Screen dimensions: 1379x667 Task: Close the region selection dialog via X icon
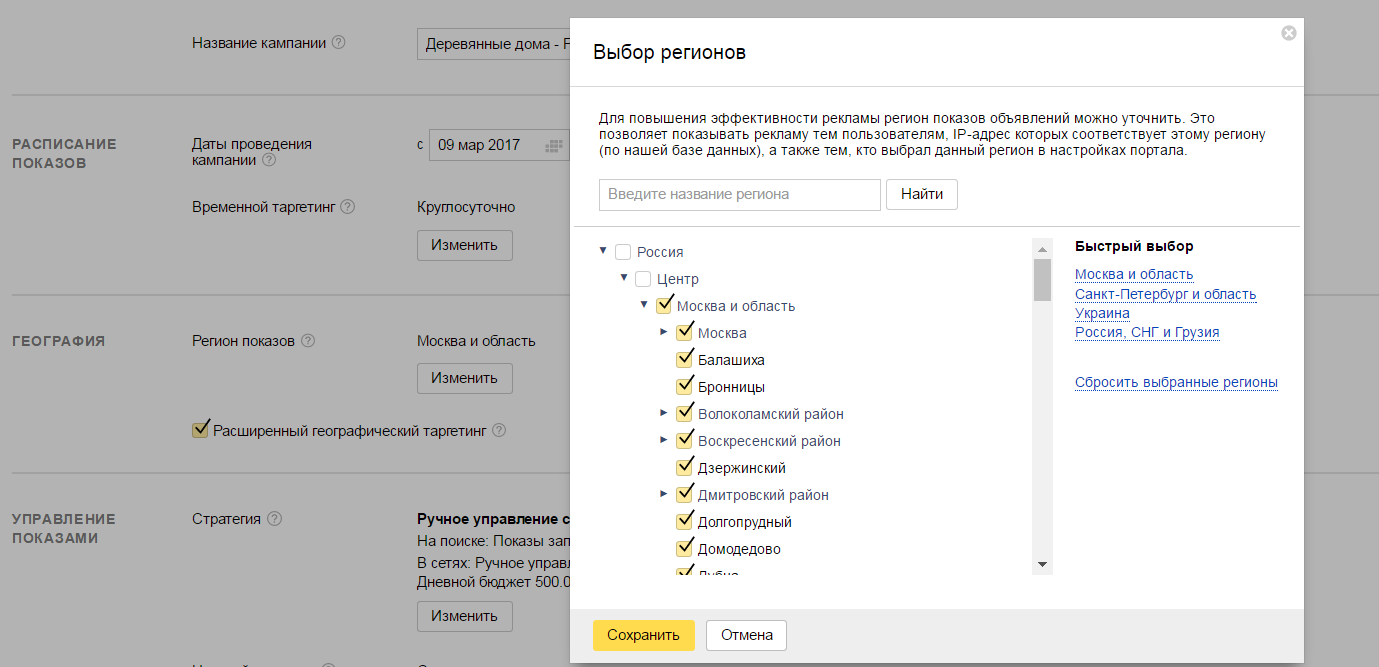pos(1288,33)
